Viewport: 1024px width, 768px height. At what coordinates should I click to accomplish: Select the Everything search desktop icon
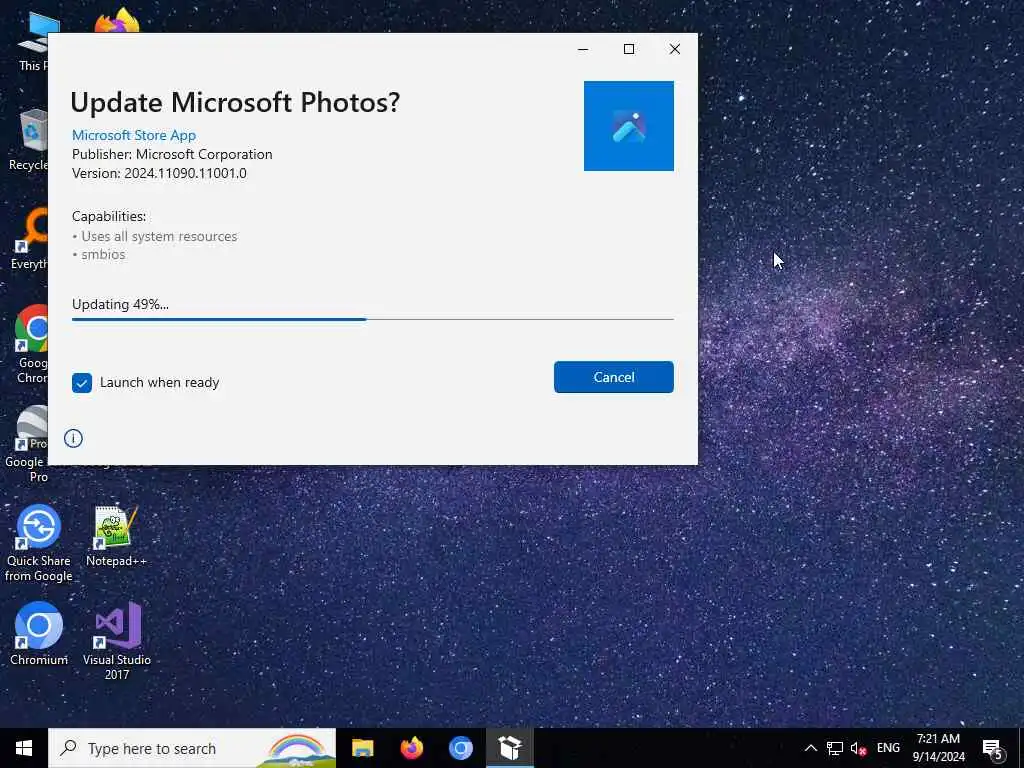tap(29, 239)
